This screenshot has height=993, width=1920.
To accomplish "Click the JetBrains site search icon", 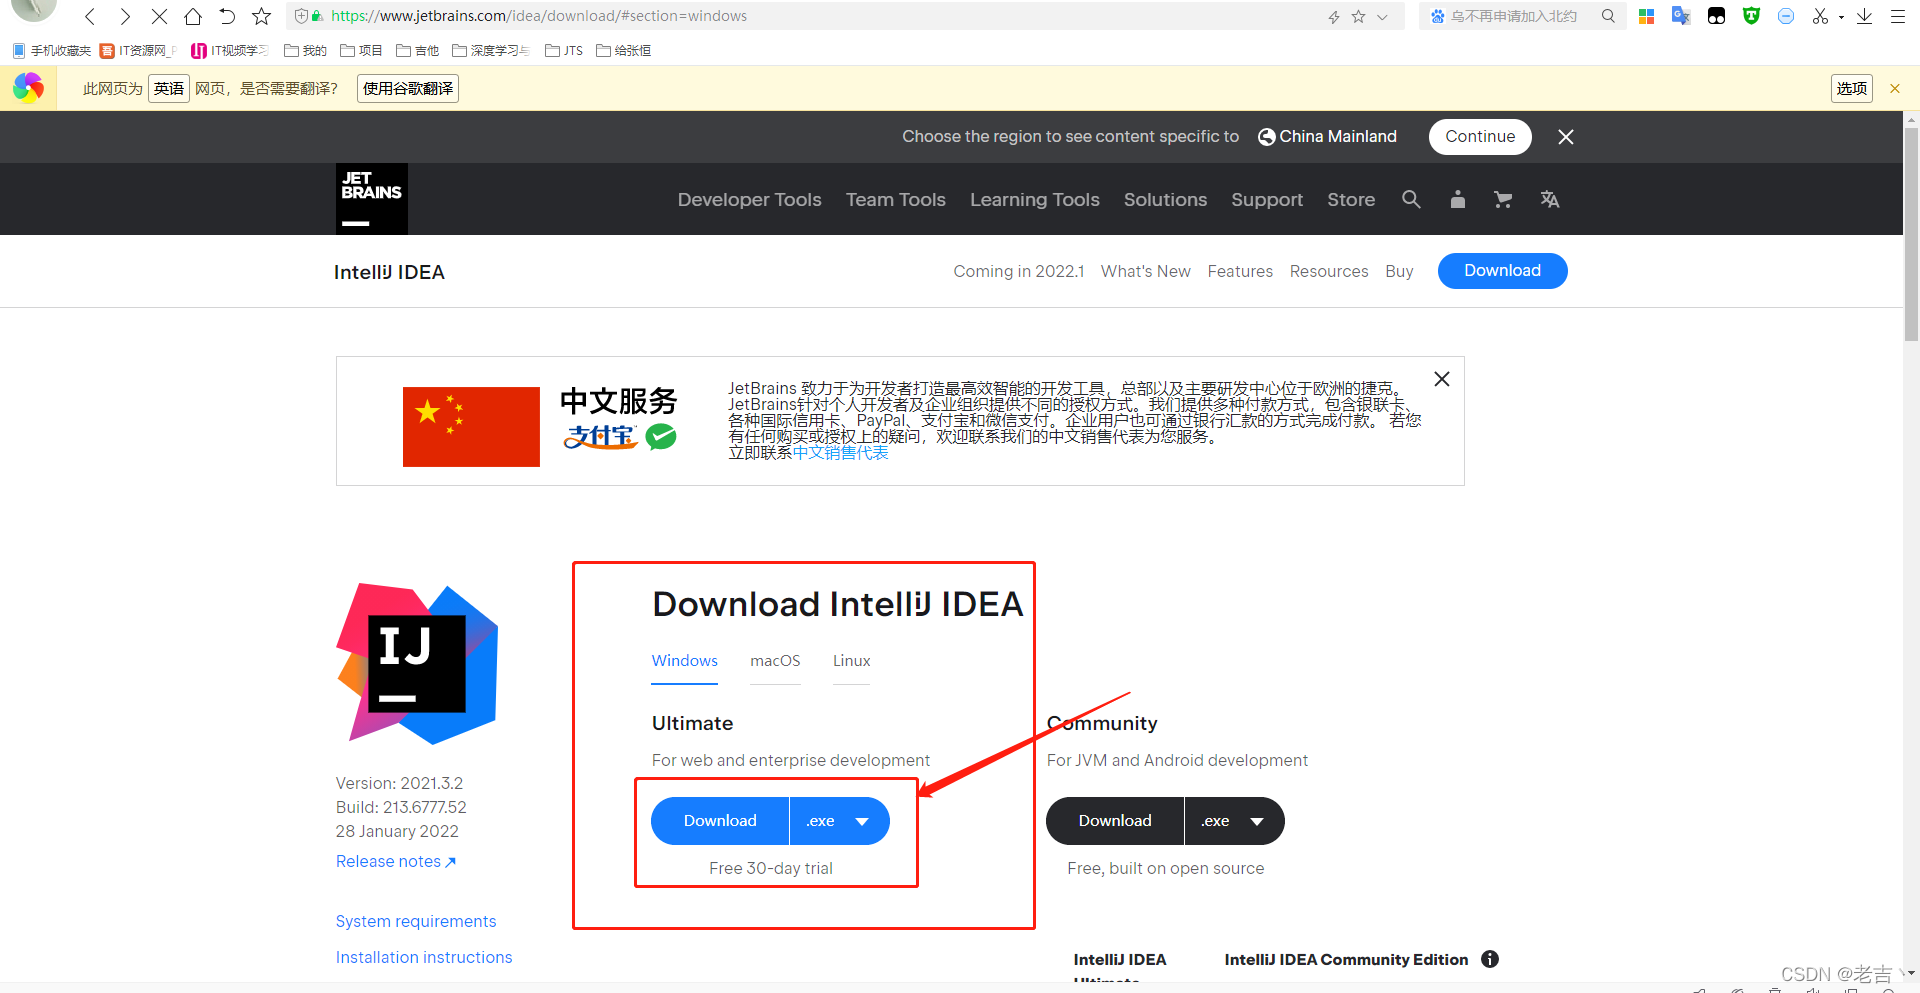I will click(1411, 199).
